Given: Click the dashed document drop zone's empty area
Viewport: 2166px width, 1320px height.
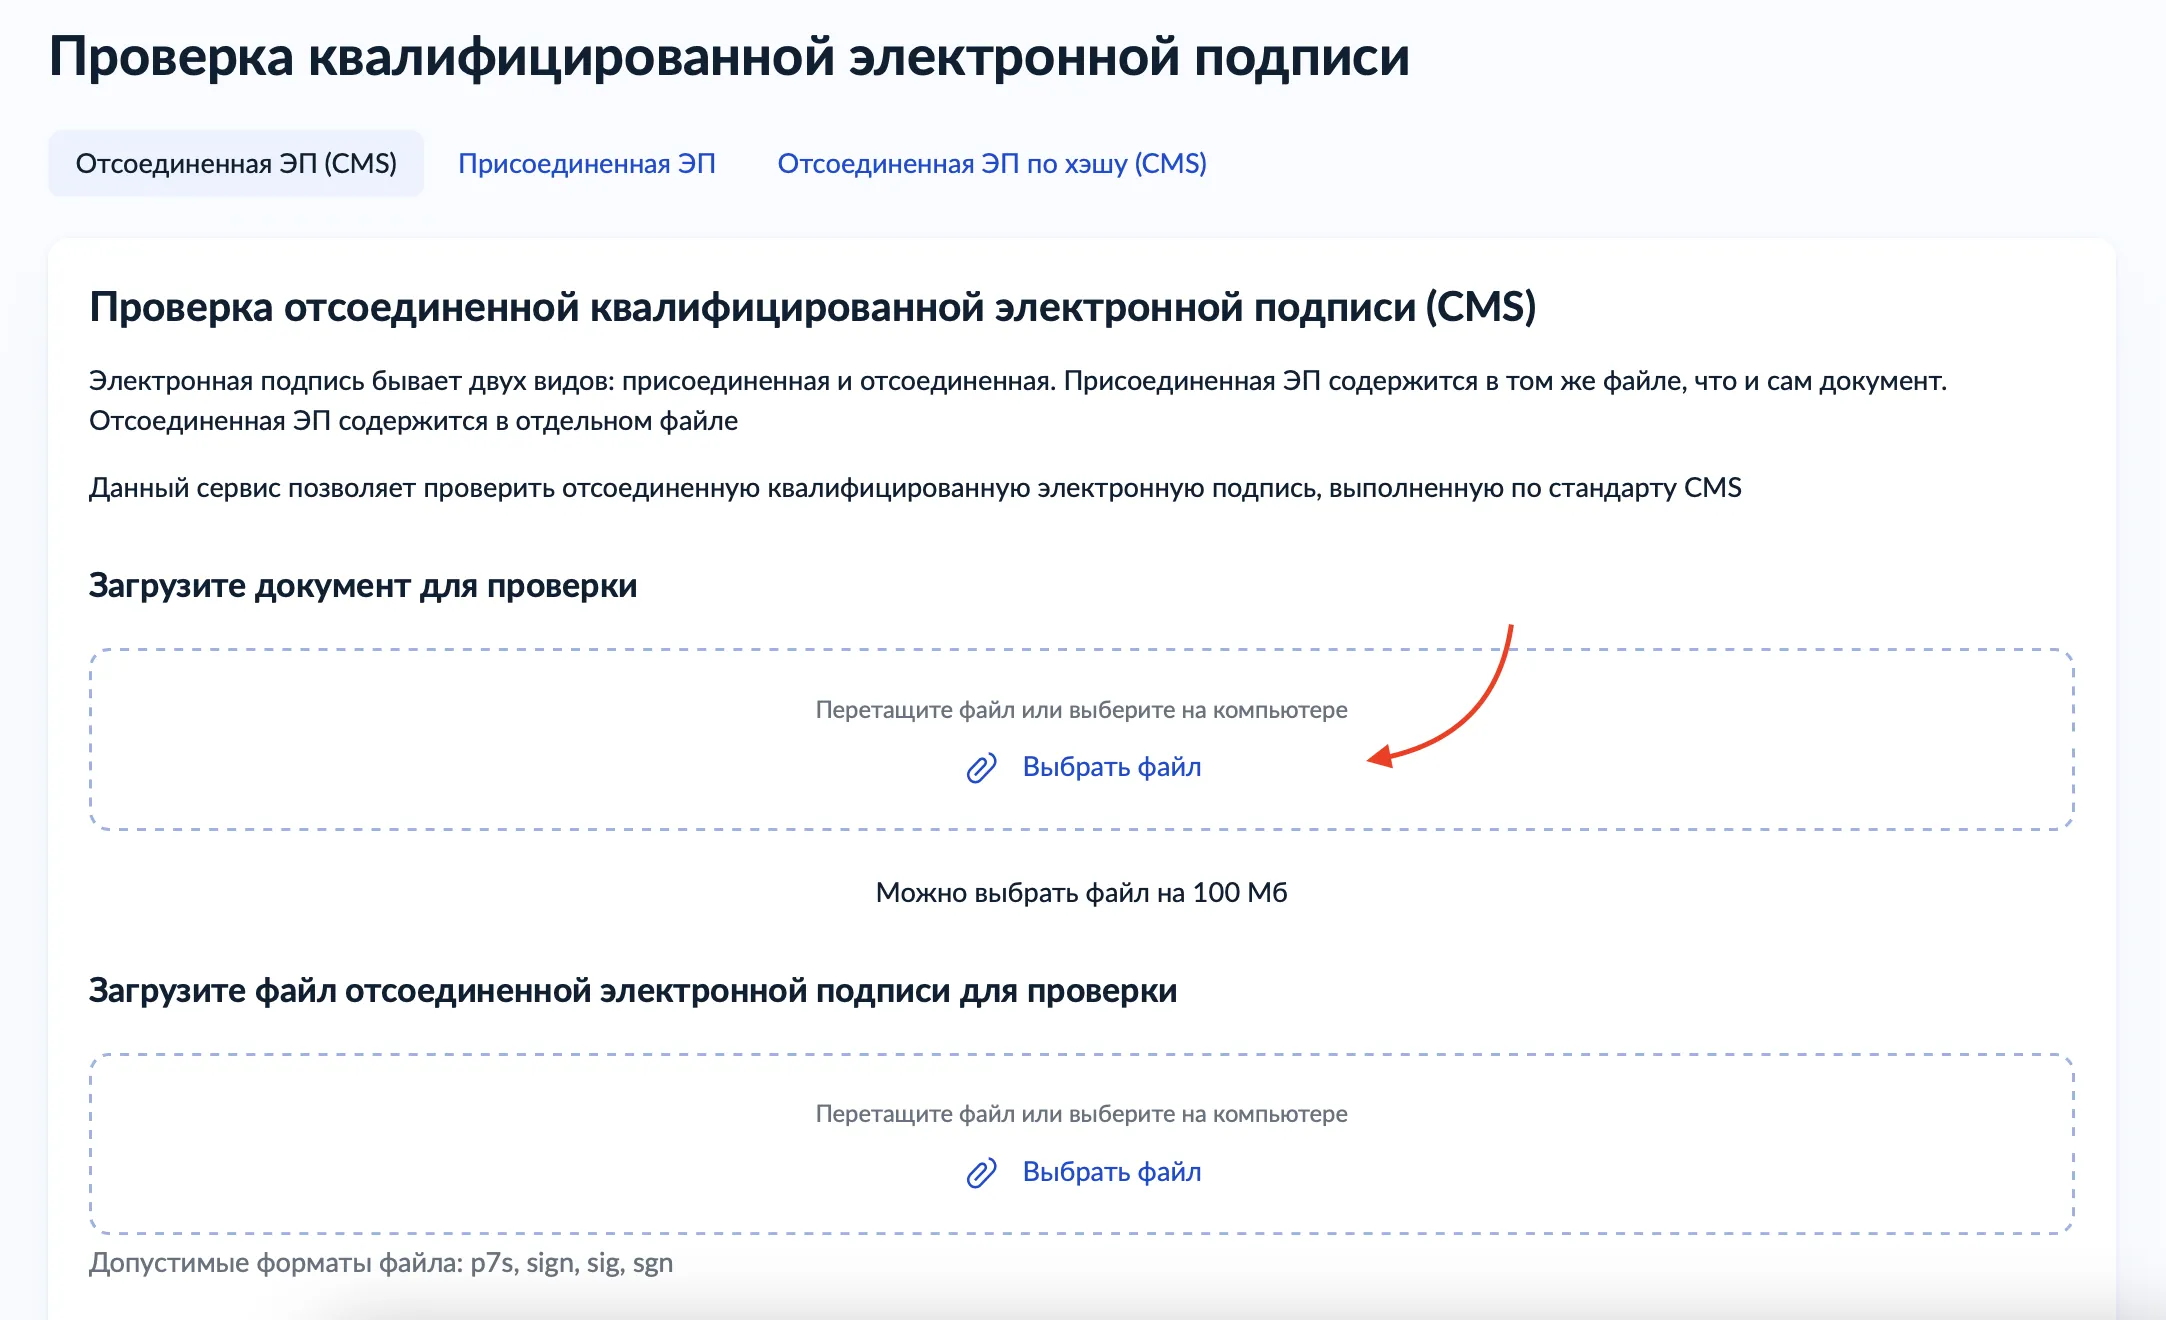Looking at the screenshot, I should click(400, 740).
